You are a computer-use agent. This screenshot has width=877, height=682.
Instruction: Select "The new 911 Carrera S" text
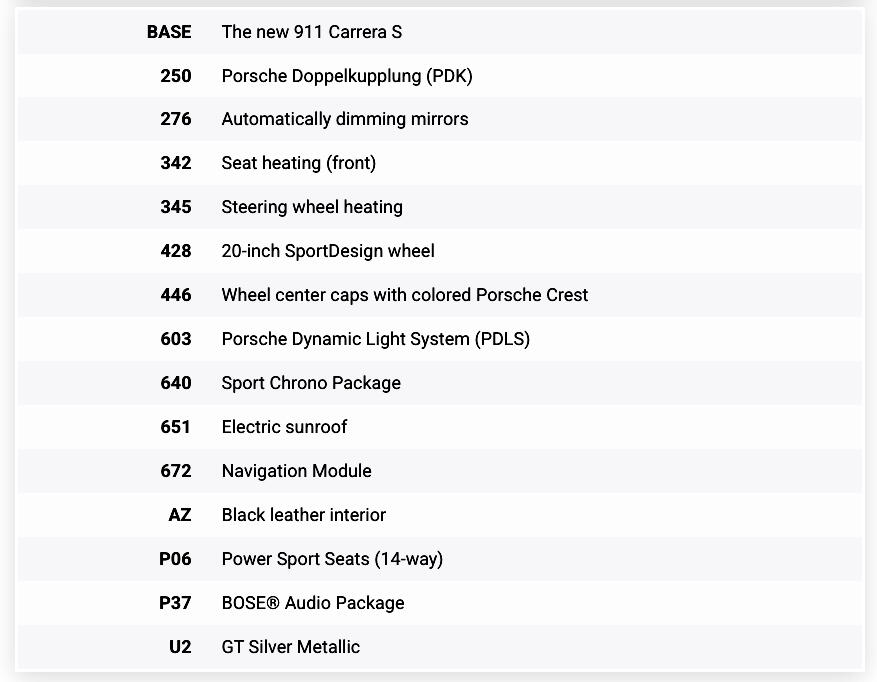click(x=312, y=32)
